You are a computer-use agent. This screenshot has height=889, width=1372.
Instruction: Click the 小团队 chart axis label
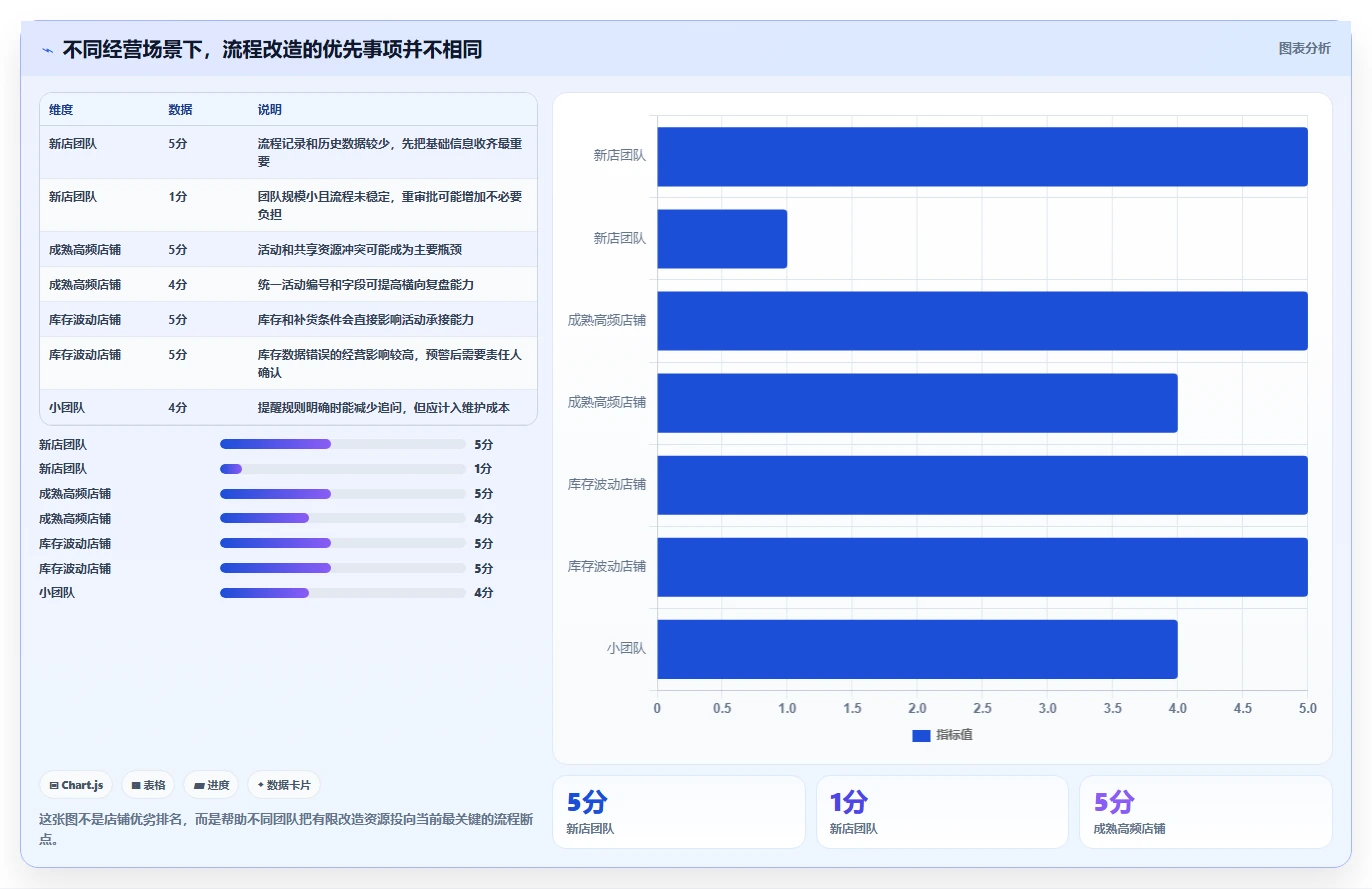click(x=626, y=648)
